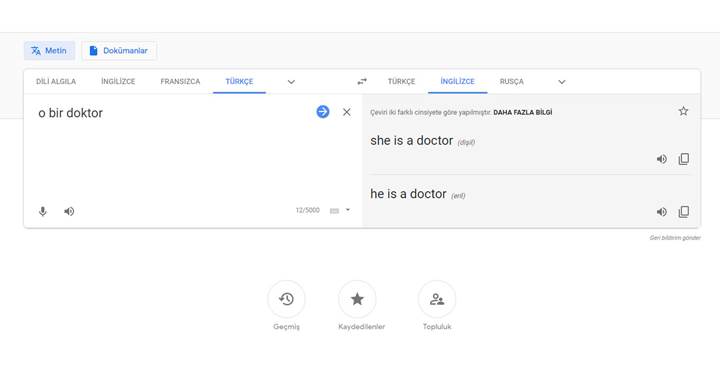
Task: Select RUSÇA as target language
Action: click(x=512, y=81)
